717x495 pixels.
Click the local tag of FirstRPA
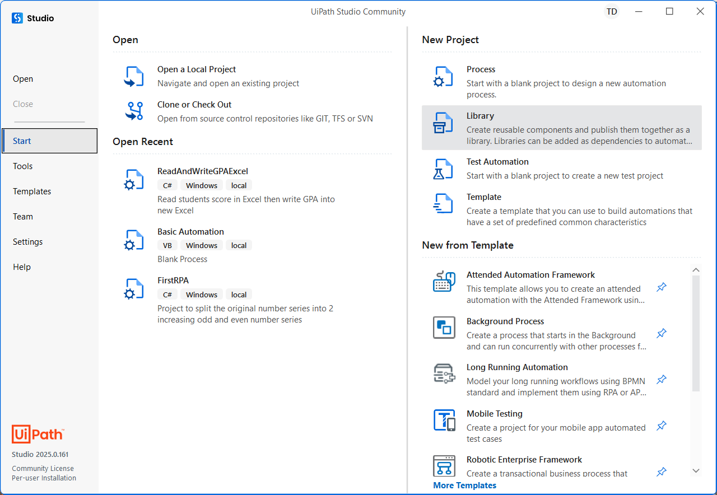click(x=239, y=294)
